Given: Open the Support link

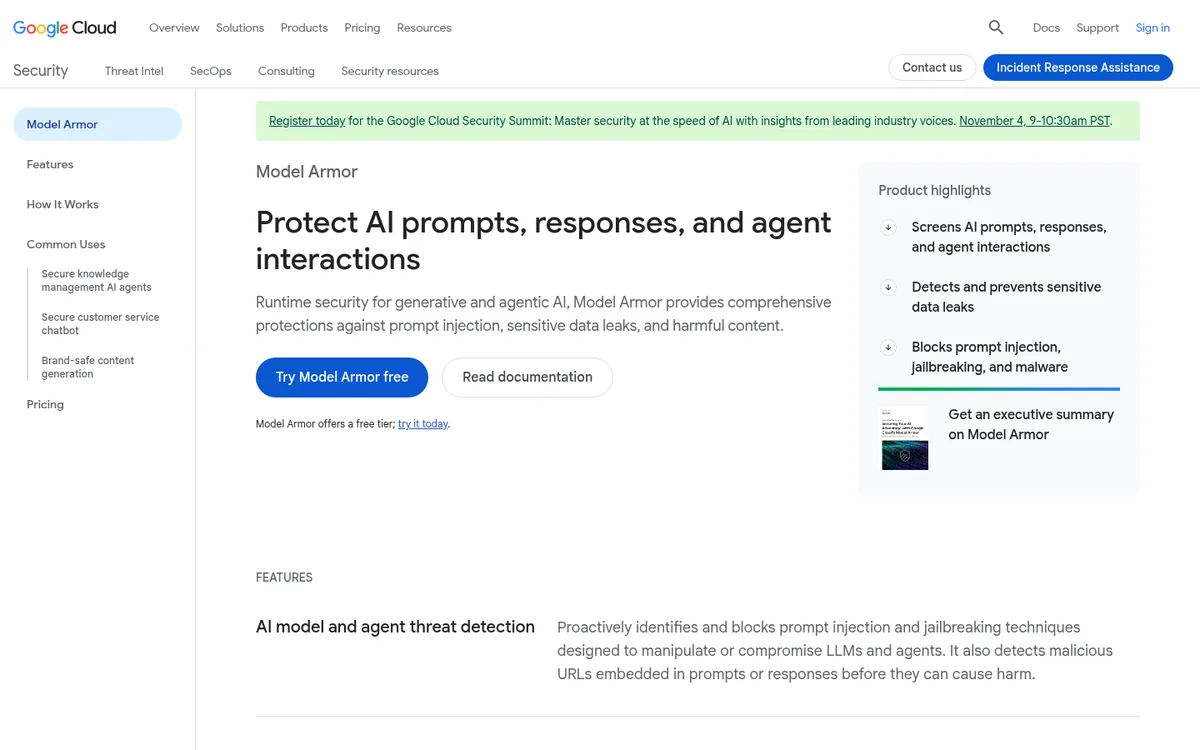Looking at the screenshot, I should click(1097, 28).
